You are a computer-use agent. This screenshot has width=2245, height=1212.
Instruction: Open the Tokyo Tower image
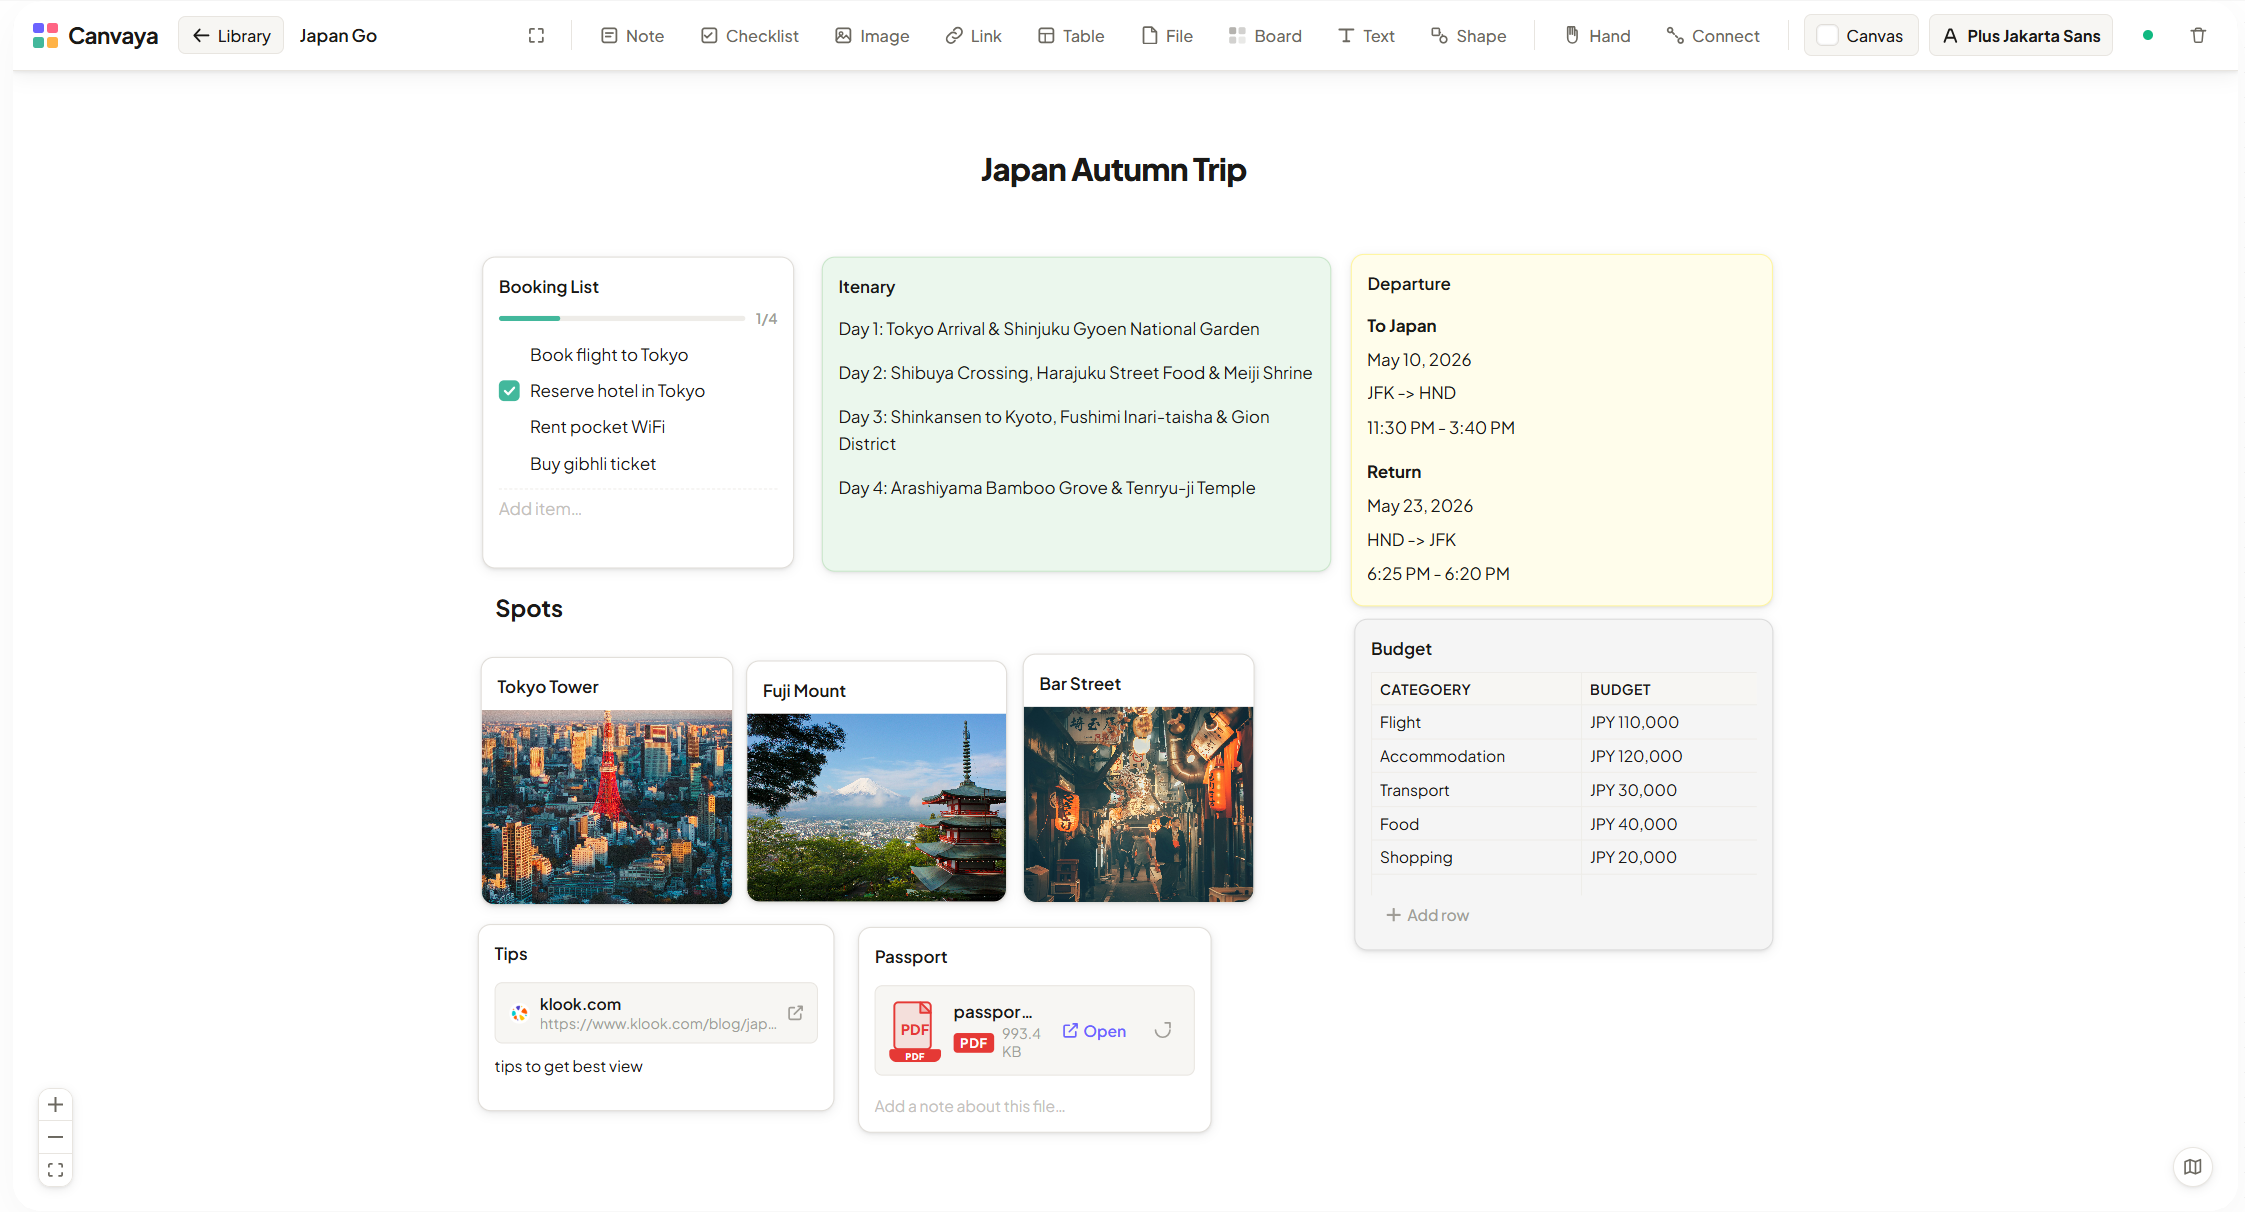[607, 807]
